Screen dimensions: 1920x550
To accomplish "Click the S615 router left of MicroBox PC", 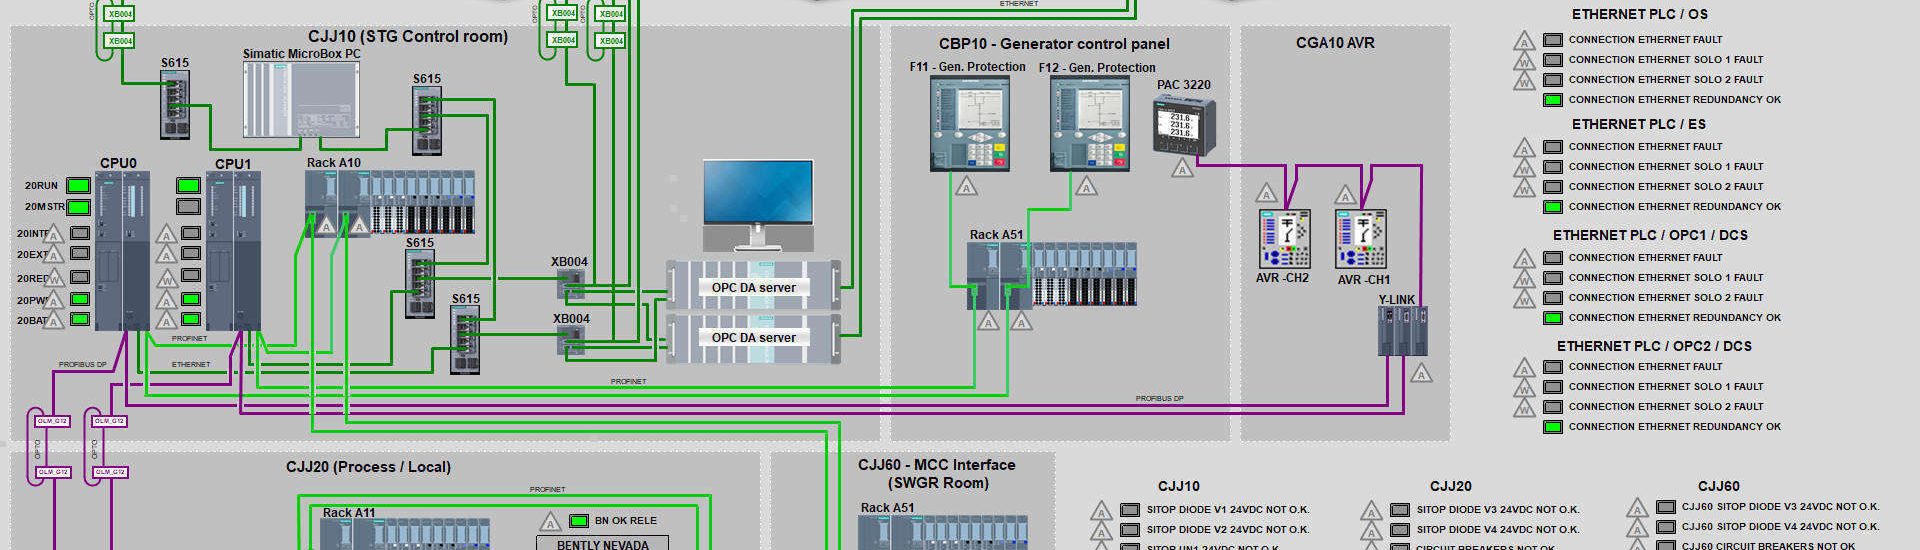I will pos(175,105).
